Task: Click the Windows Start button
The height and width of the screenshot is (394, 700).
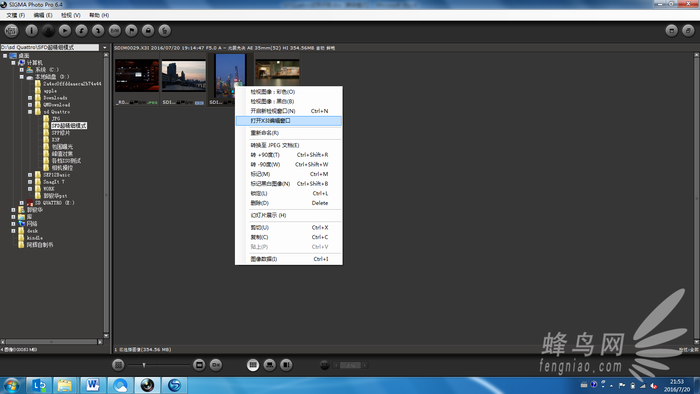Action: point(12,385)
